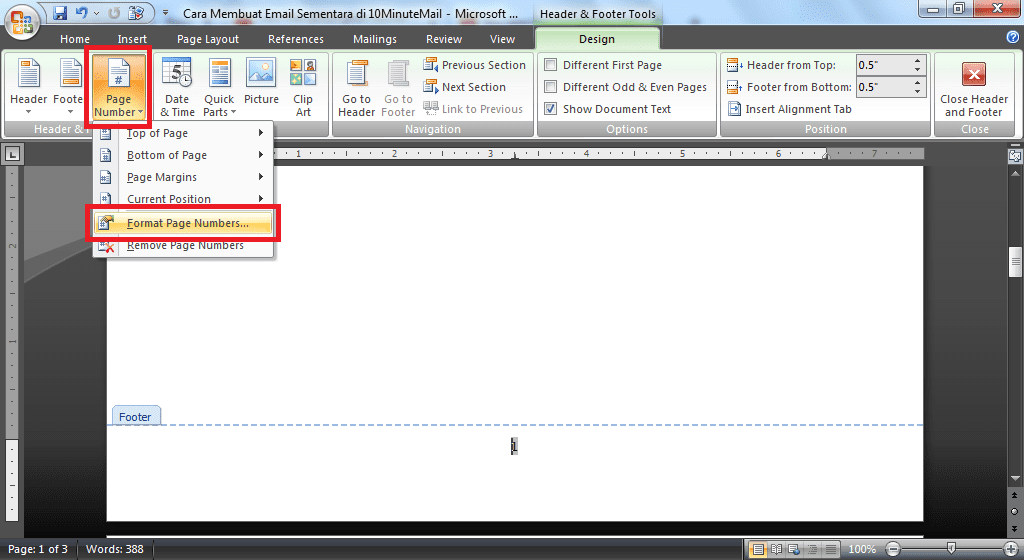This screenshot has height=560, width=1024.
Task: Switch to Full Screen Reading view
Action: 776,550
